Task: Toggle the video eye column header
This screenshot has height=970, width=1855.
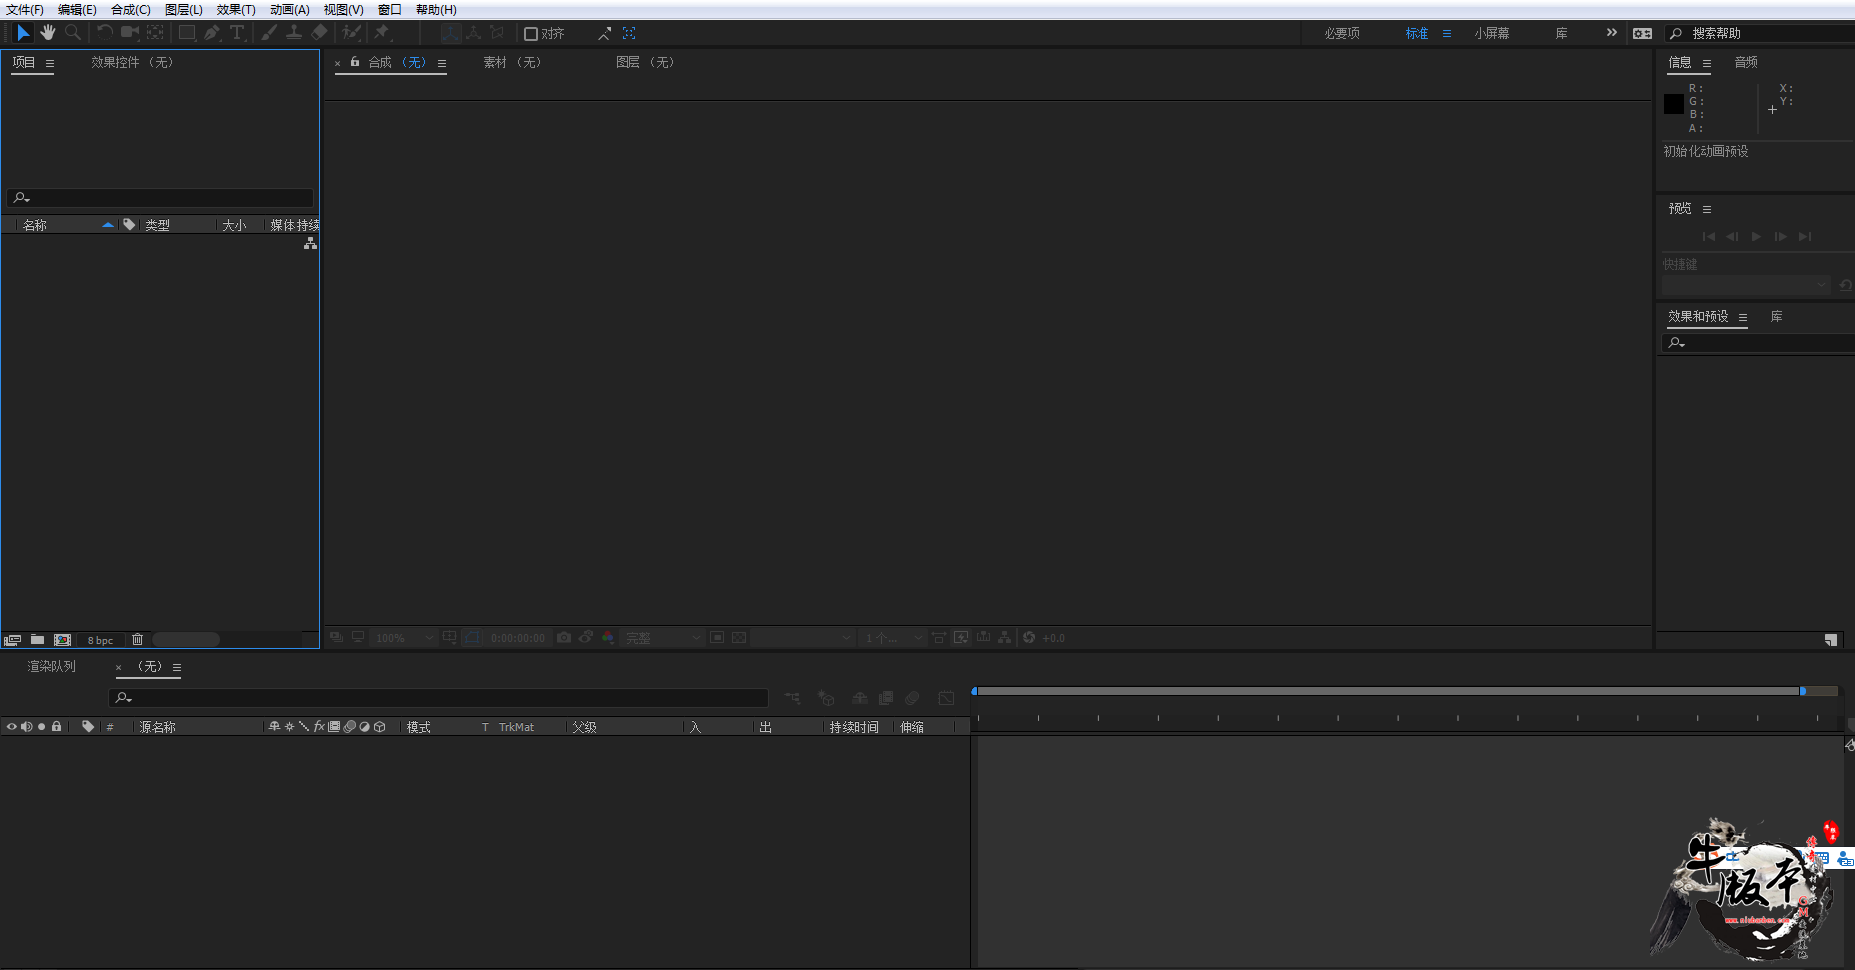Action: pyautogui.click(x=12, y=727)
